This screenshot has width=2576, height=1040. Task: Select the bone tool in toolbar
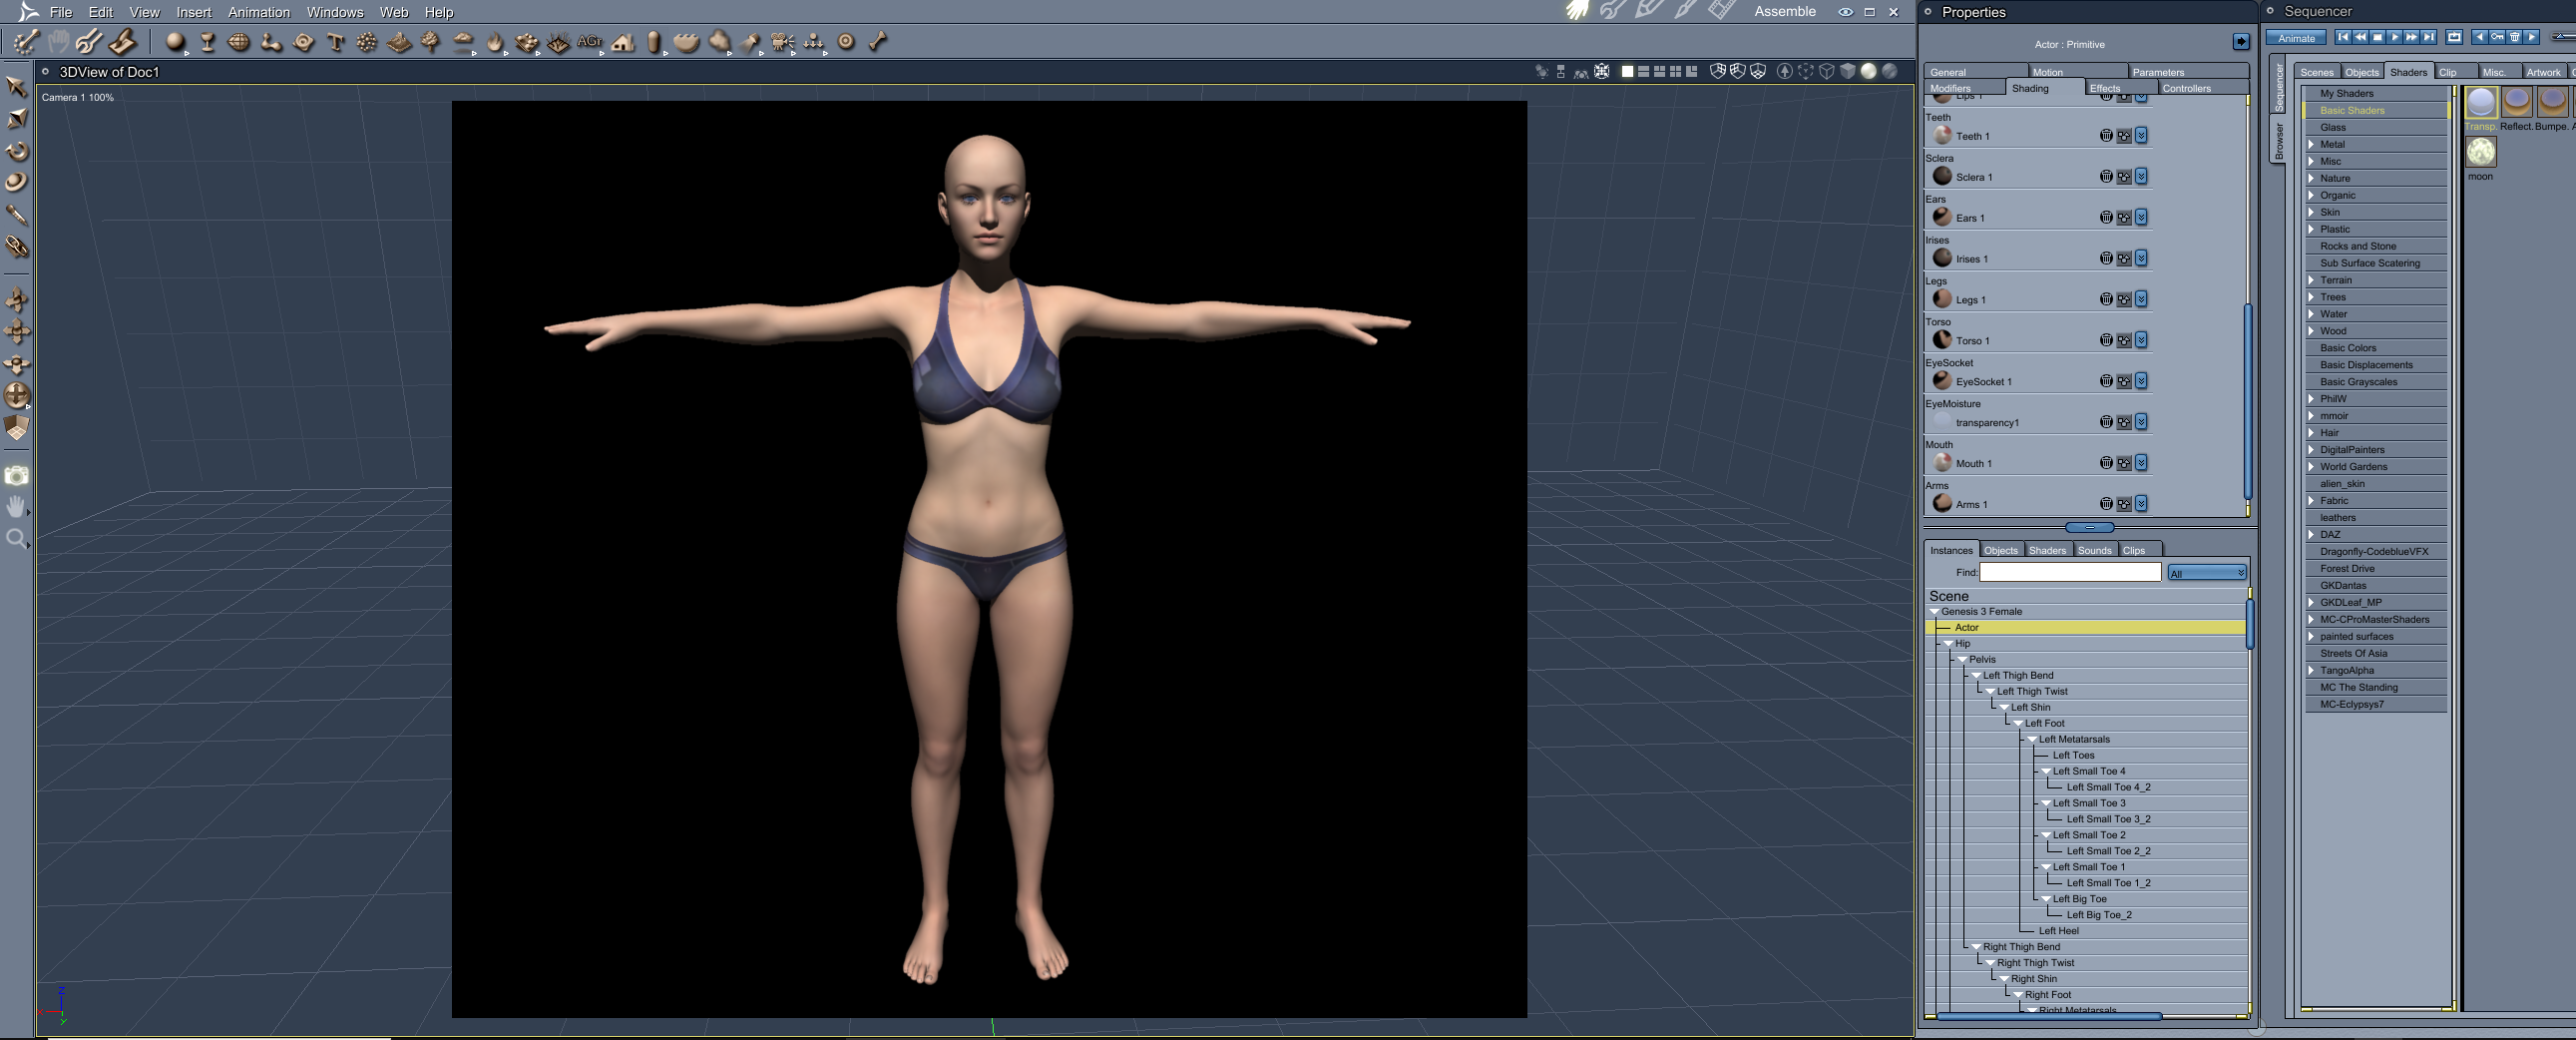[x=877, y=42]
